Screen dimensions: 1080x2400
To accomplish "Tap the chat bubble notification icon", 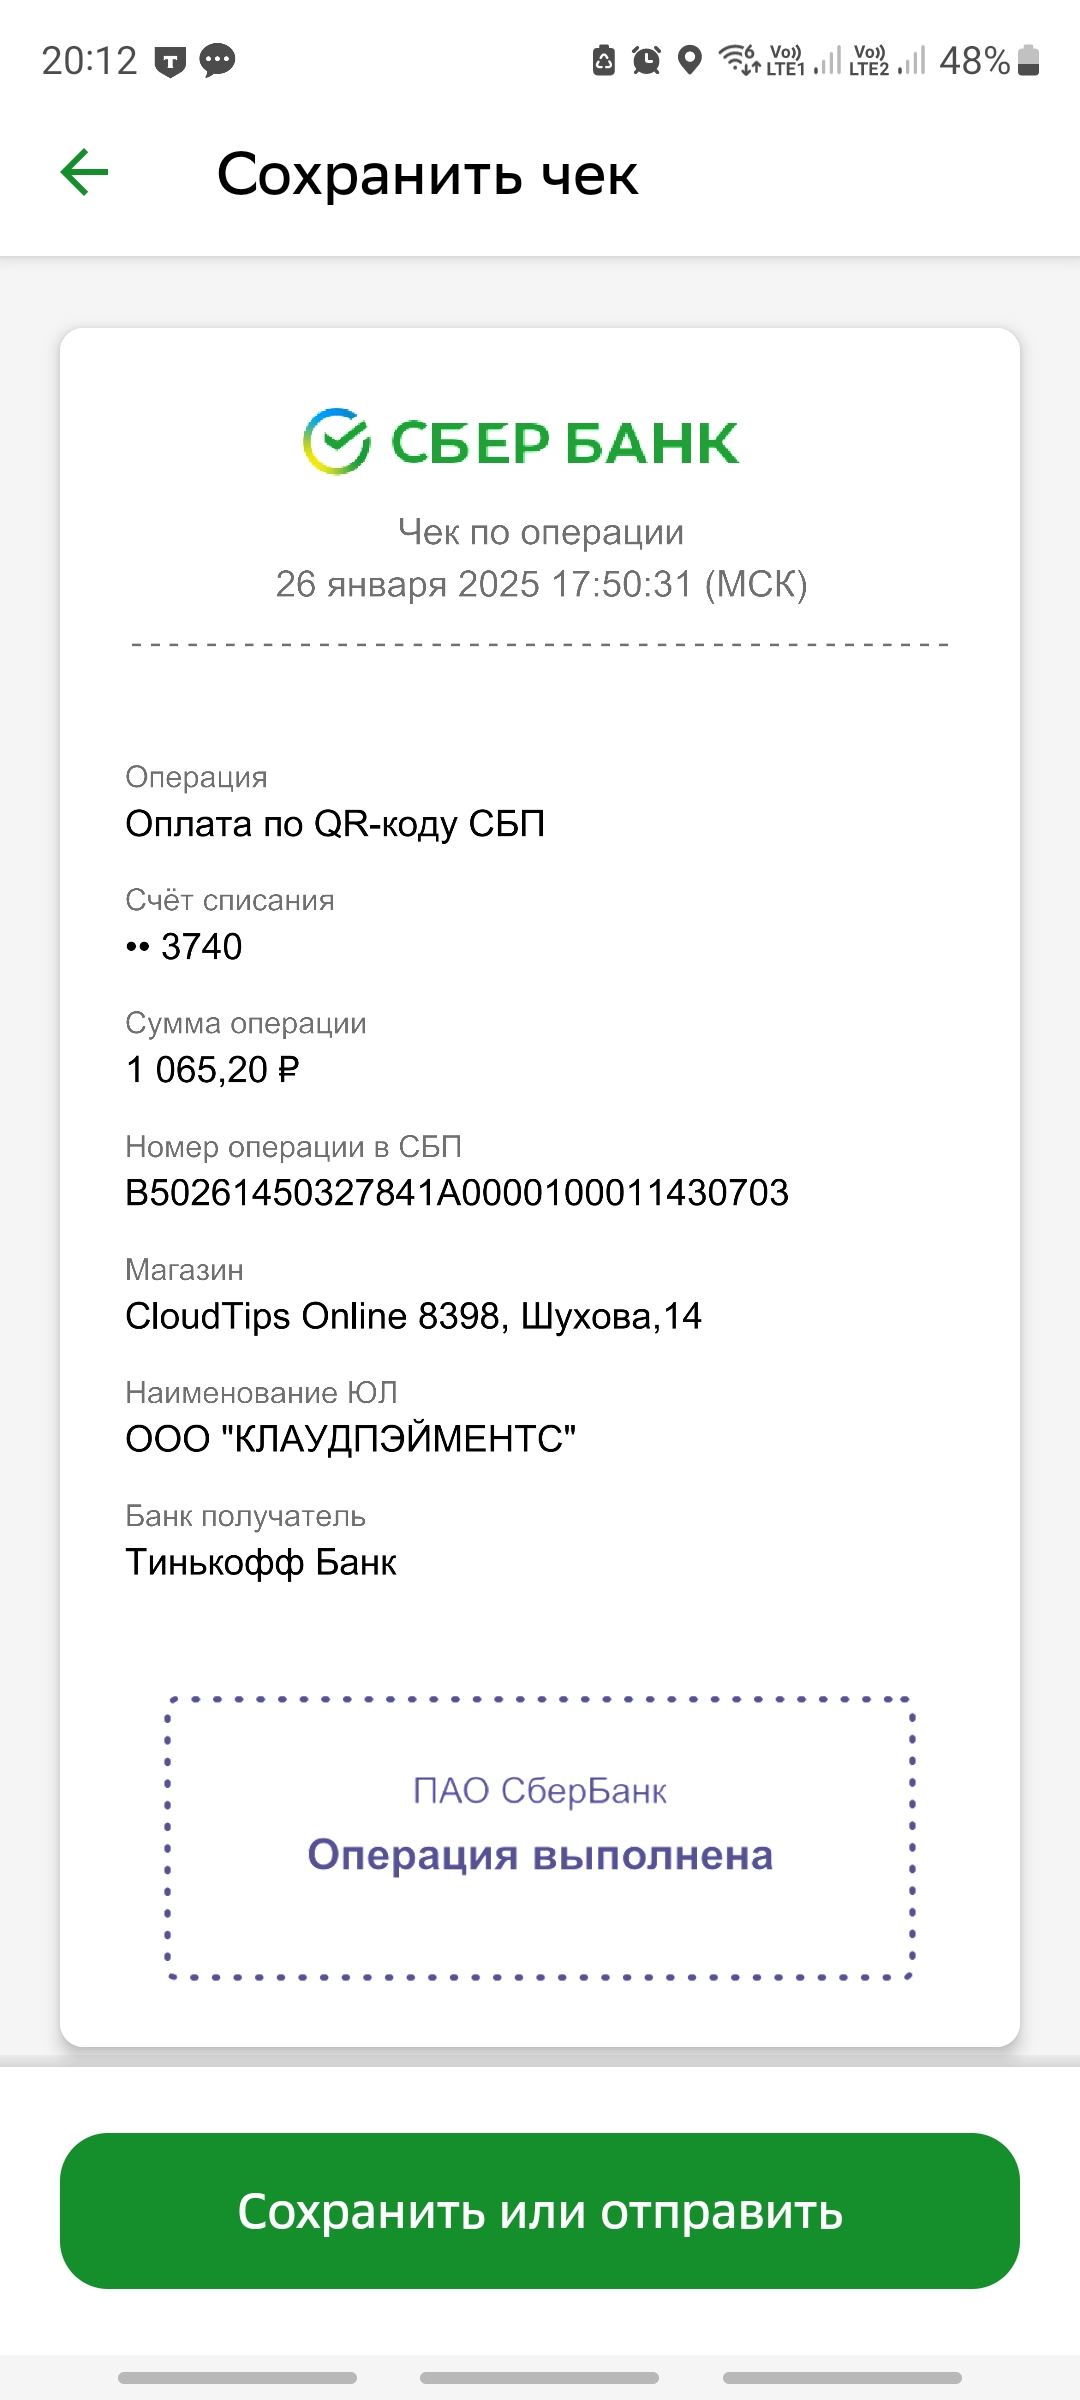I will (217, 61).
